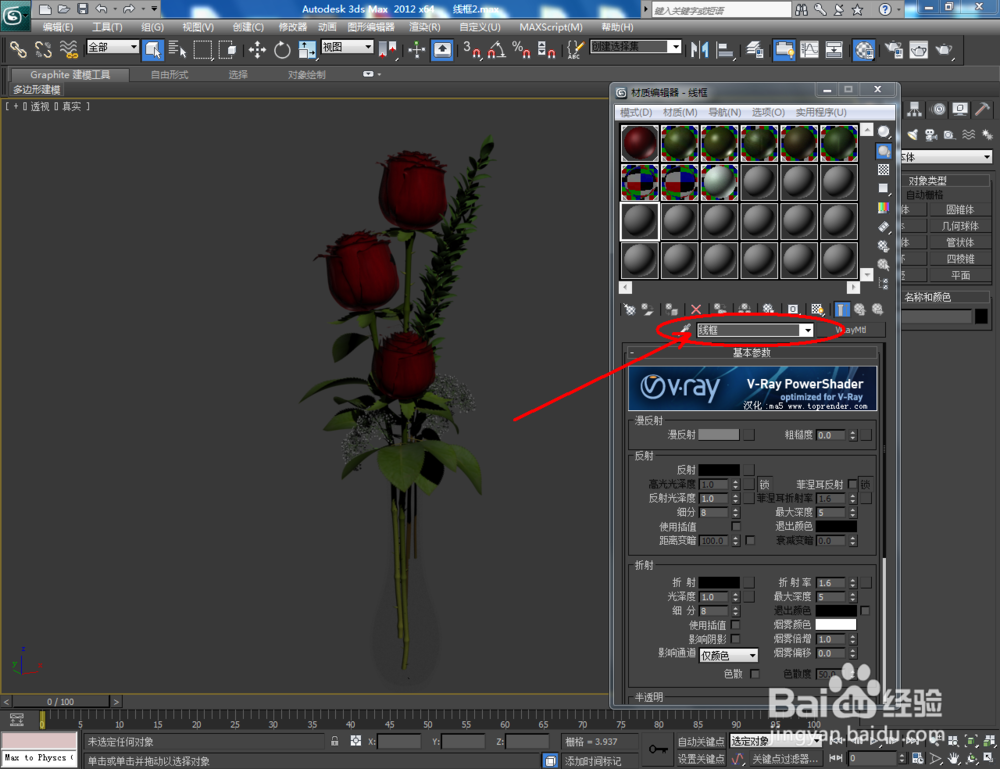Toggle Percent Snap icon
Screen dimensions: 1000x769
click(x=521, y=50)
